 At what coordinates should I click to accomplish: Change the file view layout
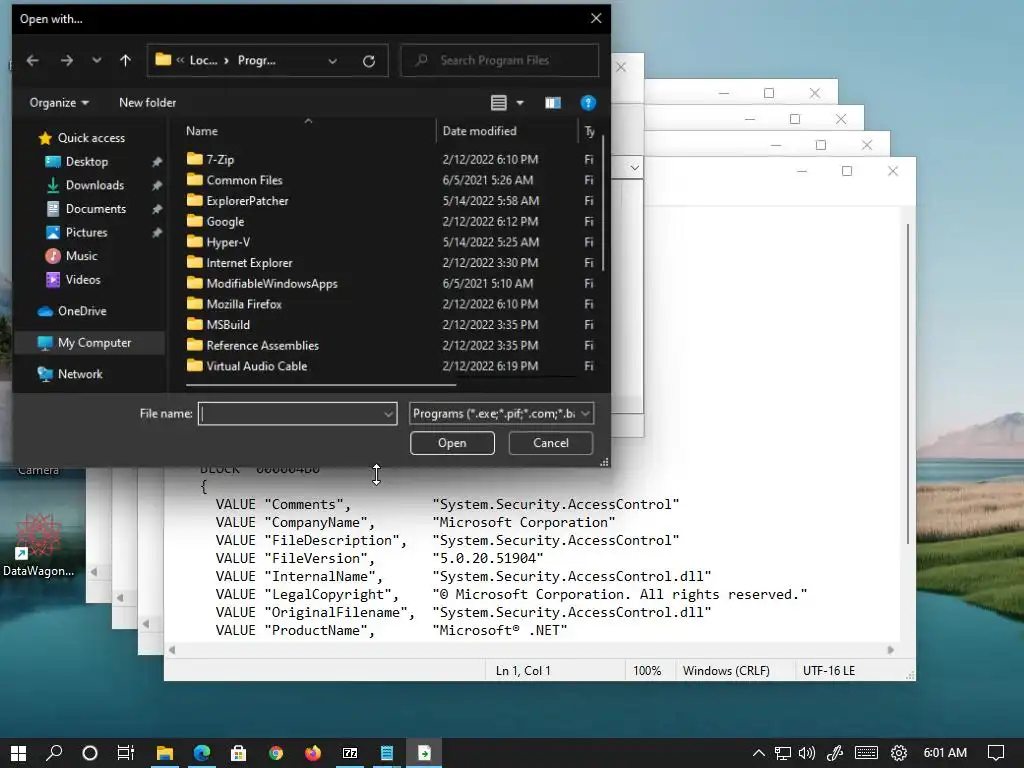pyautogui.click(x=499, y=103)
